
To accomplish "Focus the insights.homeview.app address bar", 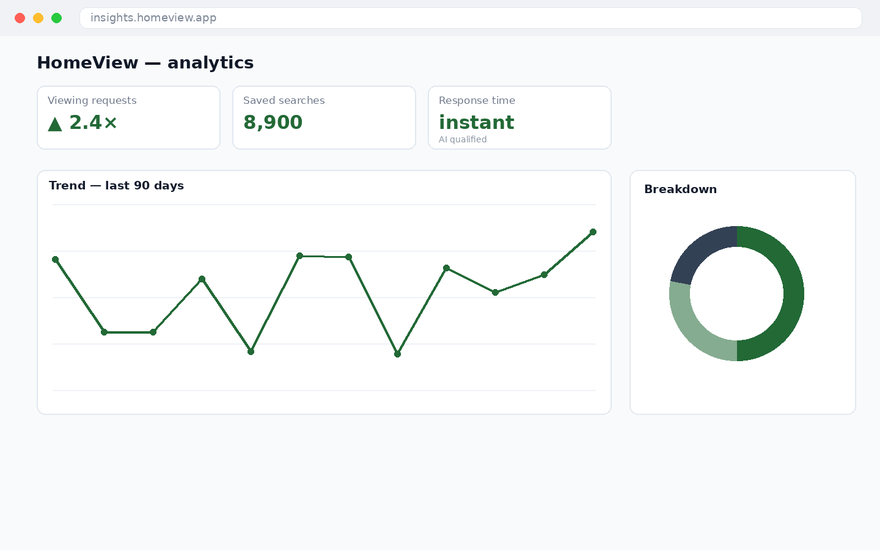I will click(x=470, y=18).
